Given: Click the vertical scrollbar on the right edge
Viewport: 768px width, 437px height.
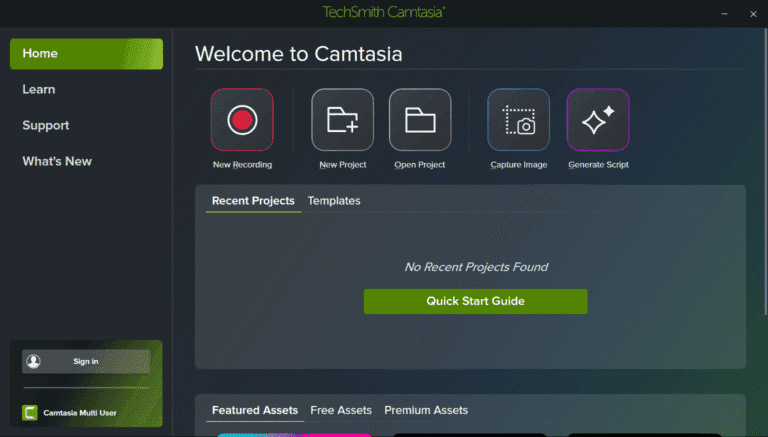Looking at the screenshot, I should (x=766, y=171).
